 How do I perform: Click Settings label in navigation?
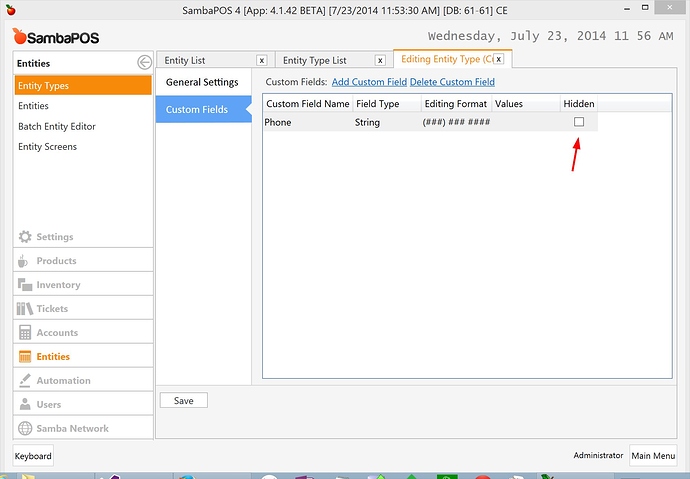coord(55,237)
